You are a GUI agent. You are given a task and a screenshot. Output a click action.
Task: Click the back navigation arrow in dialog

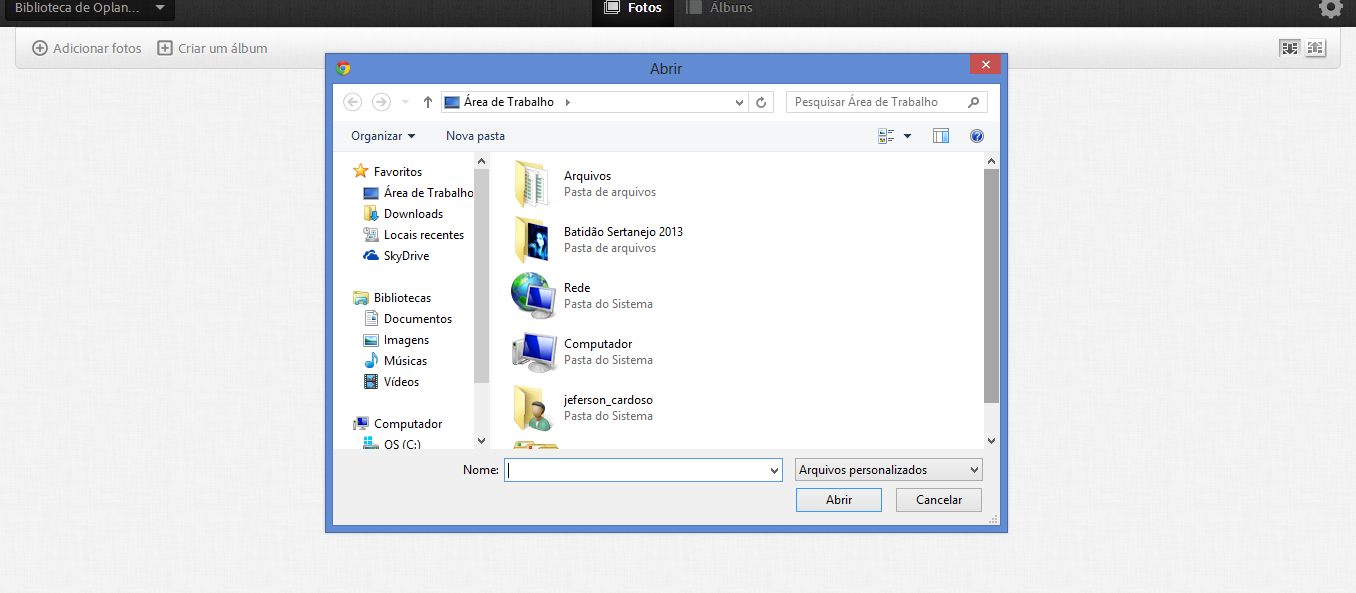pos(352,102)
